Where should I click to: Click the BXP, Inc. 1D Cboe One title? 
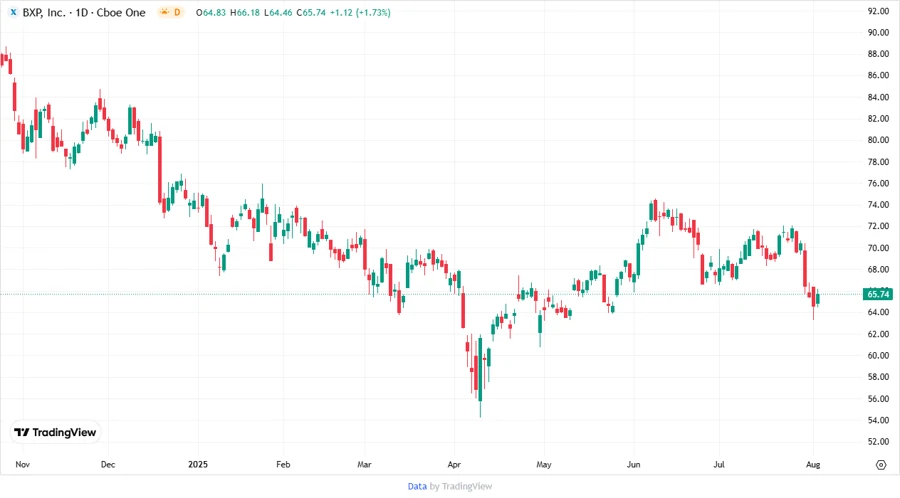(x=84, y=13)
